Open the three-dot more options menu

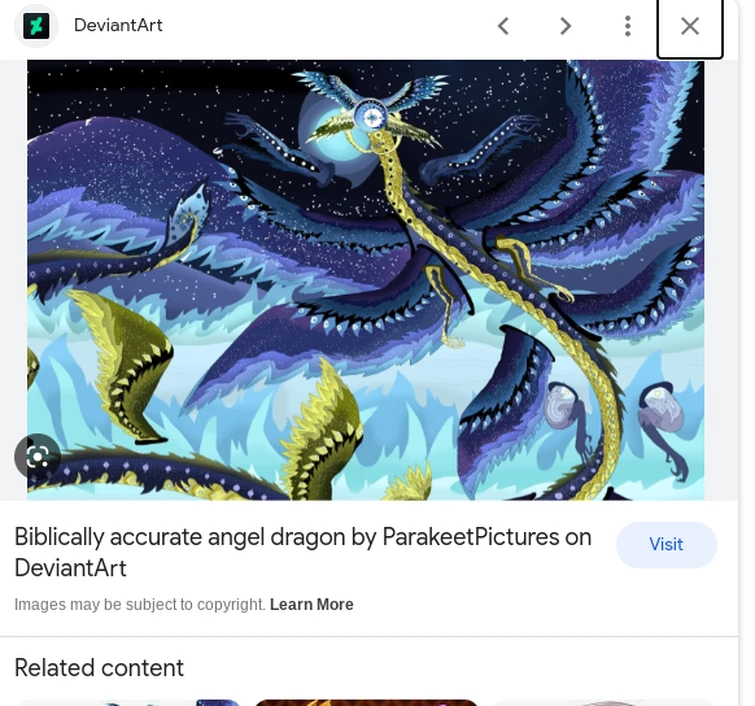[x=627, y=26]
